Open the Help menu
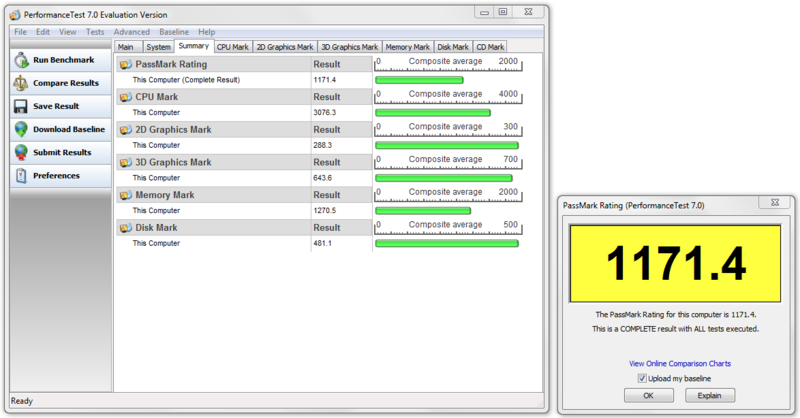 point(207,32)
